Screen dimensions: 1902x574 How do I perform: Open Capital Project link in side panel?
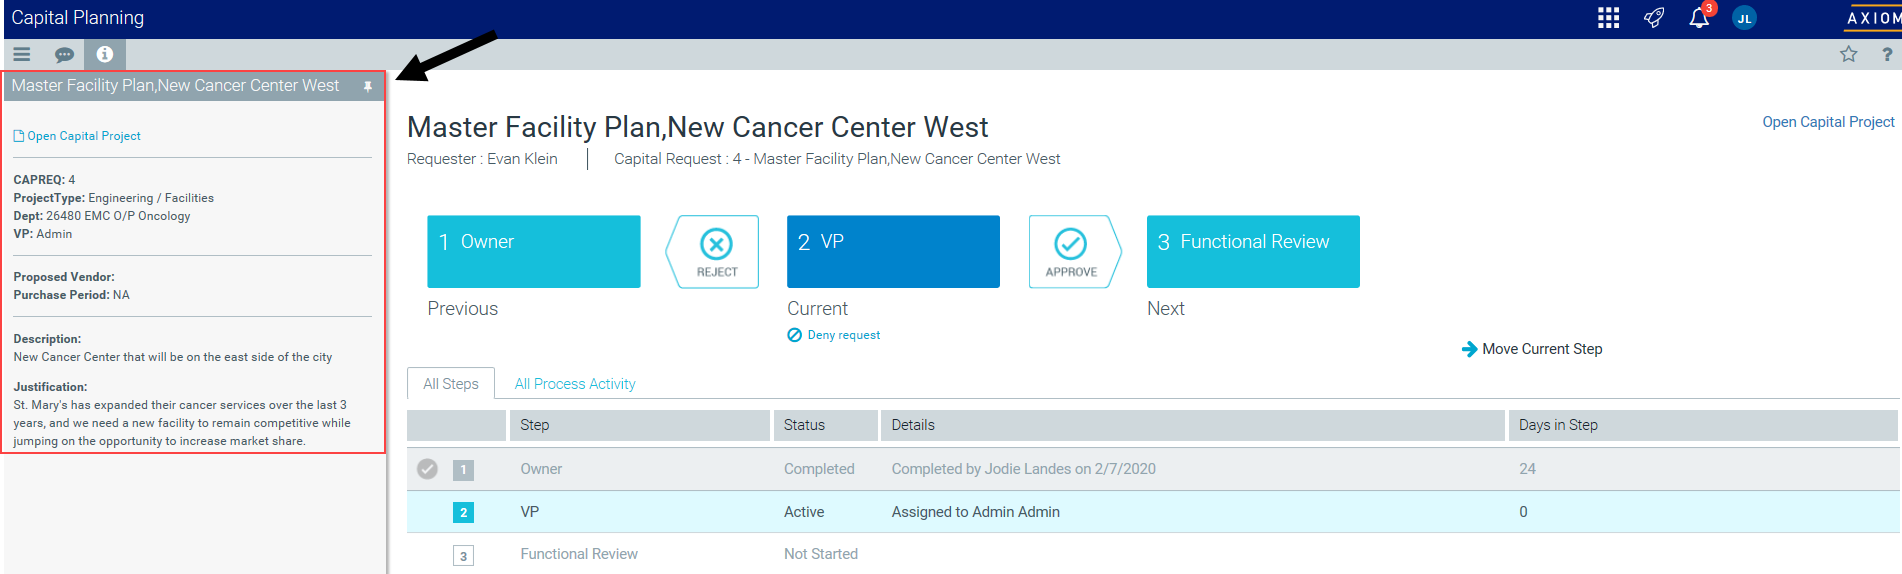click(83, 136)
